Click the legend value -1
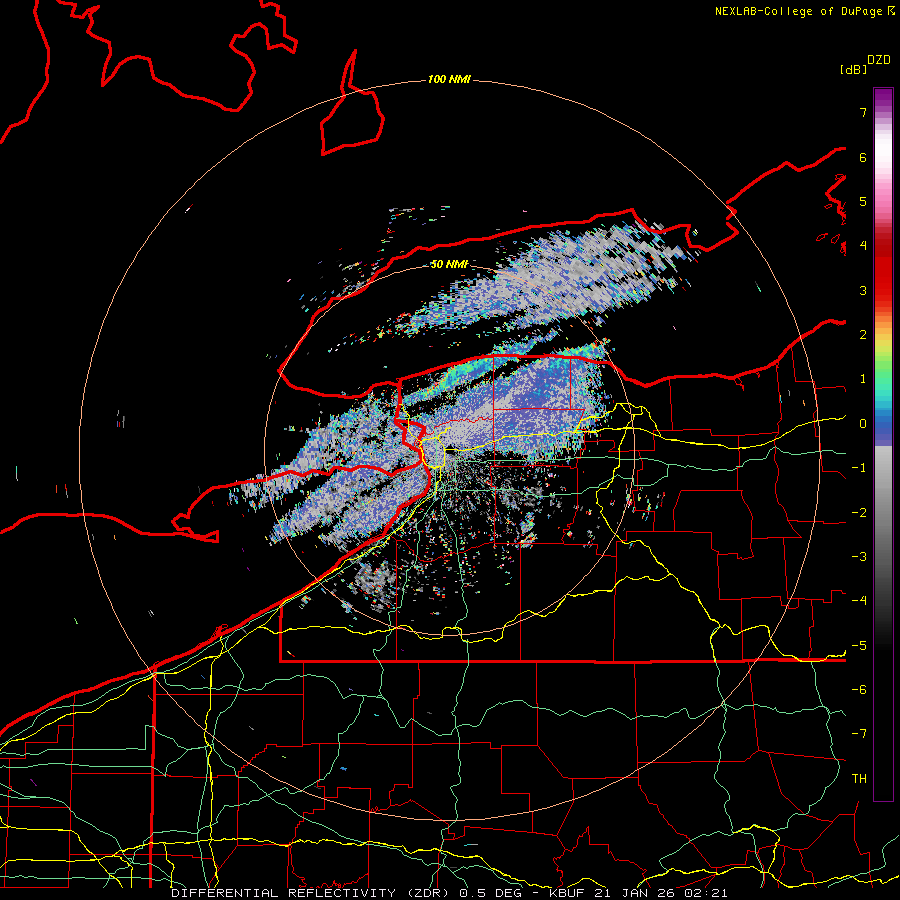900x900 pixels. (x=859, y=468)
